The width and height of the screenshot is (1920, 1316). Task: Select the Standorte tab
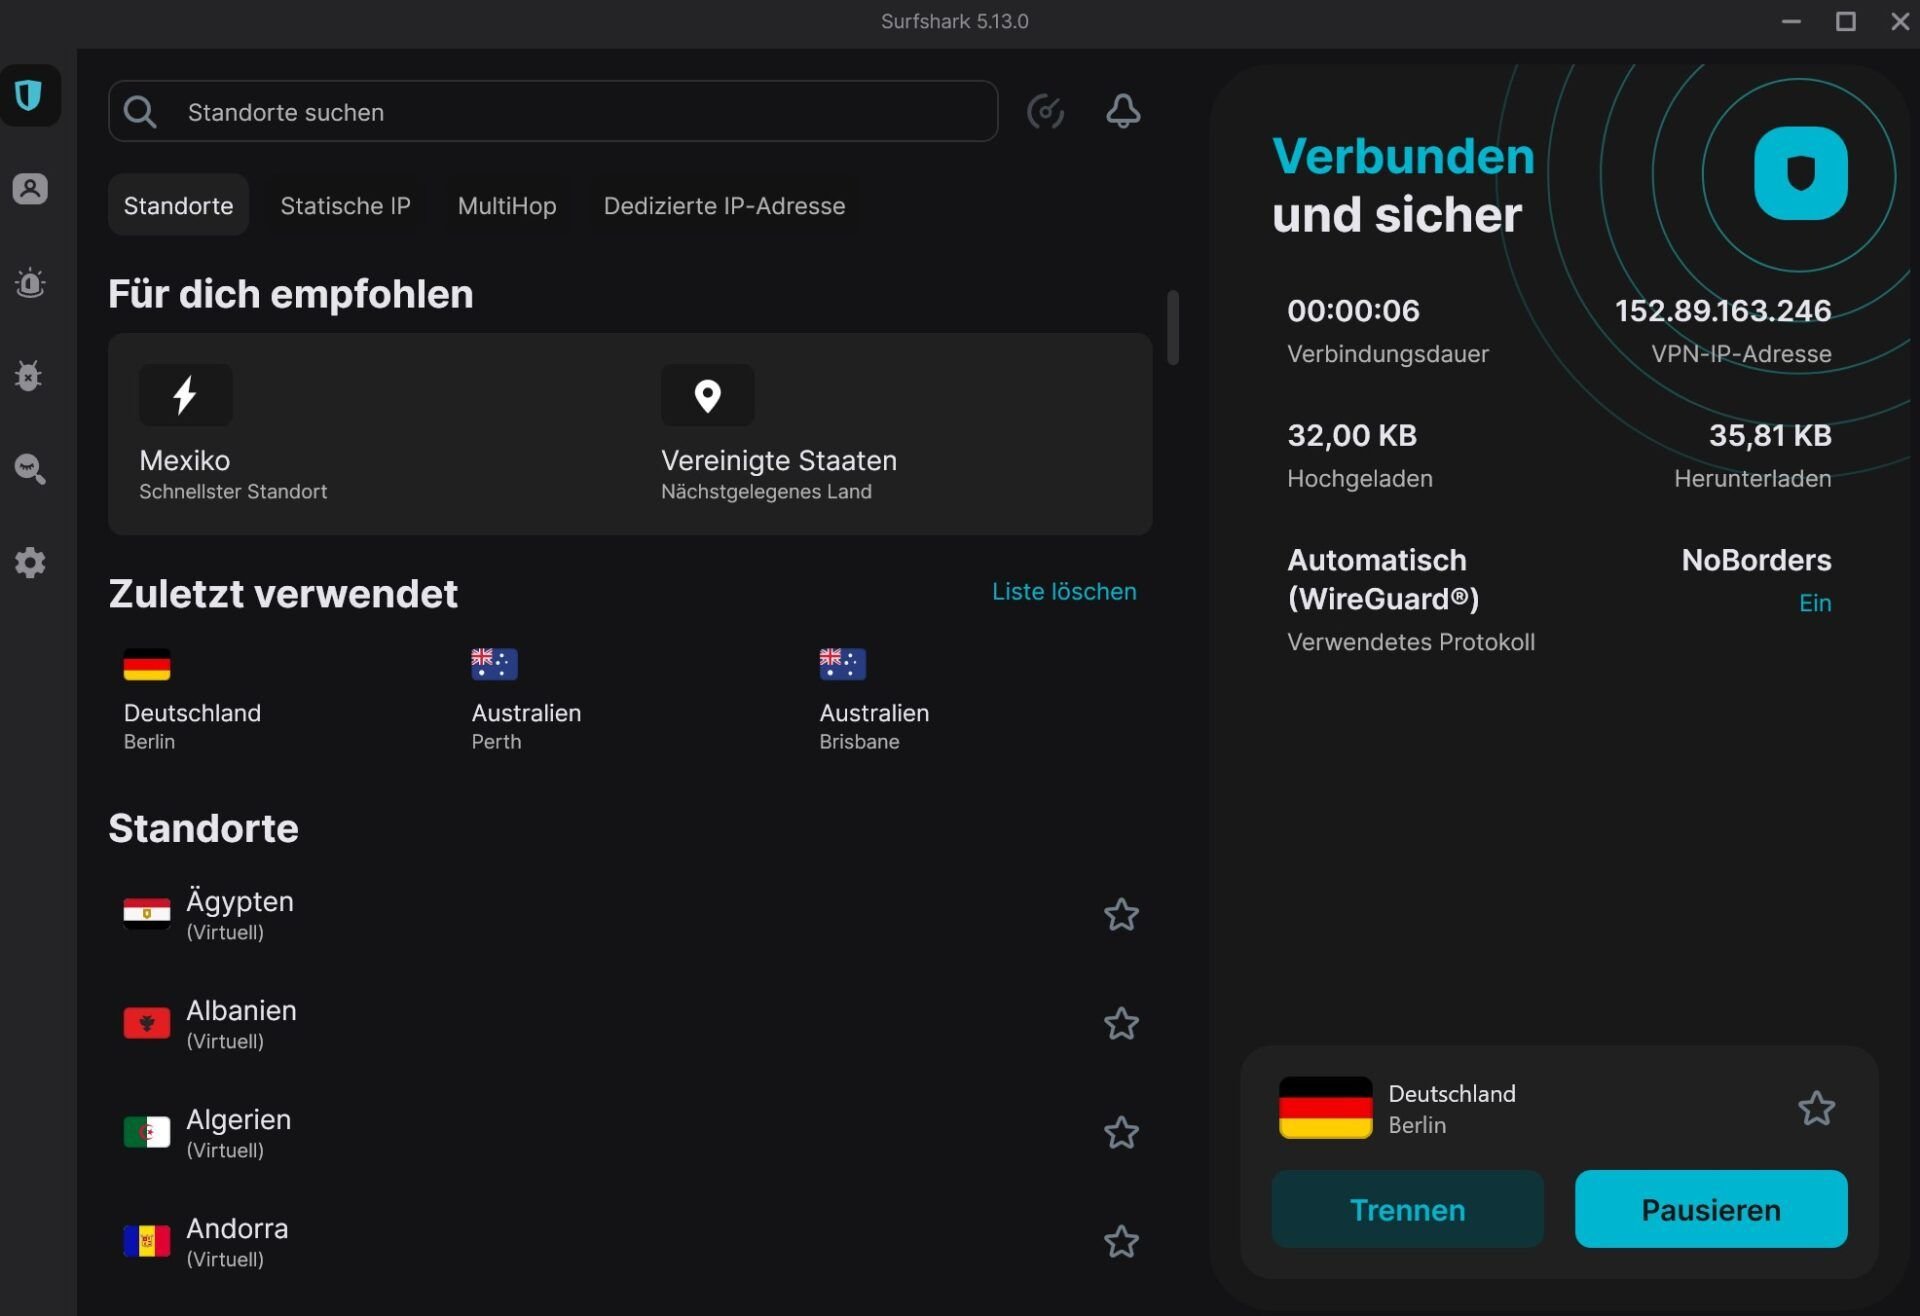pos(178,205)
